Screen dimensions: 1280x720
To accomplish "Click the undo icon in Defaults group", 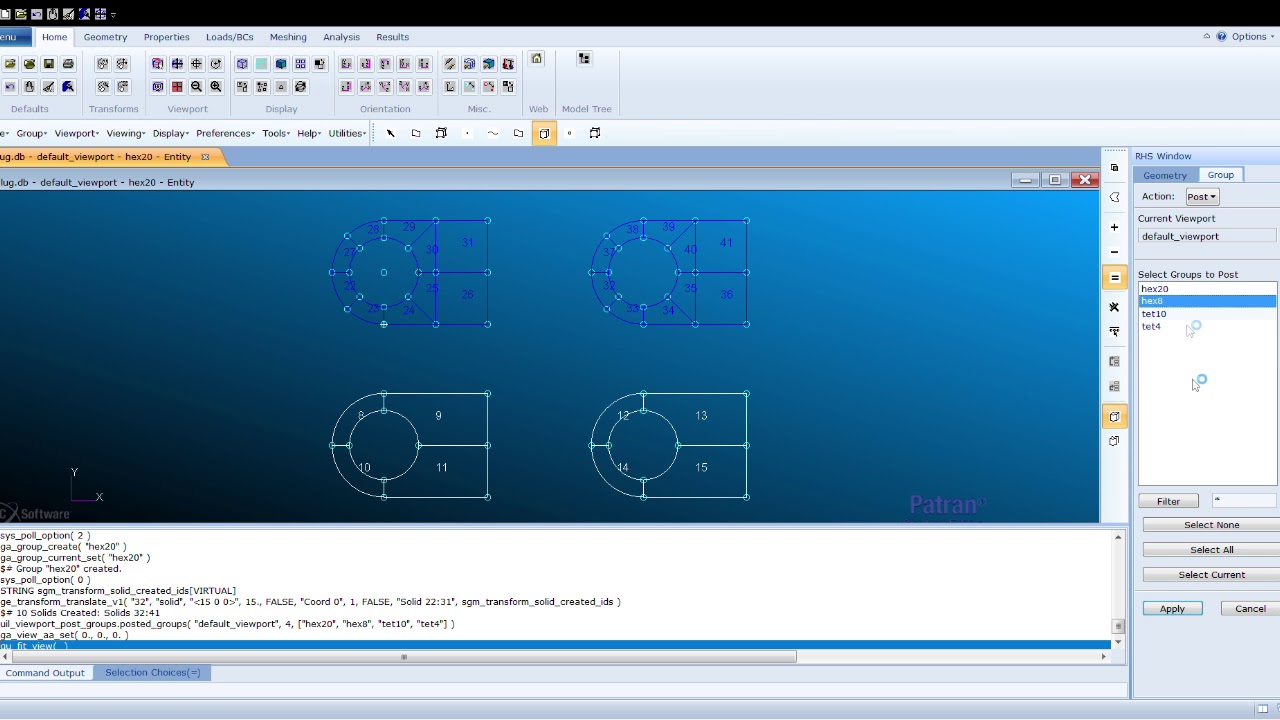I will 10,87.
